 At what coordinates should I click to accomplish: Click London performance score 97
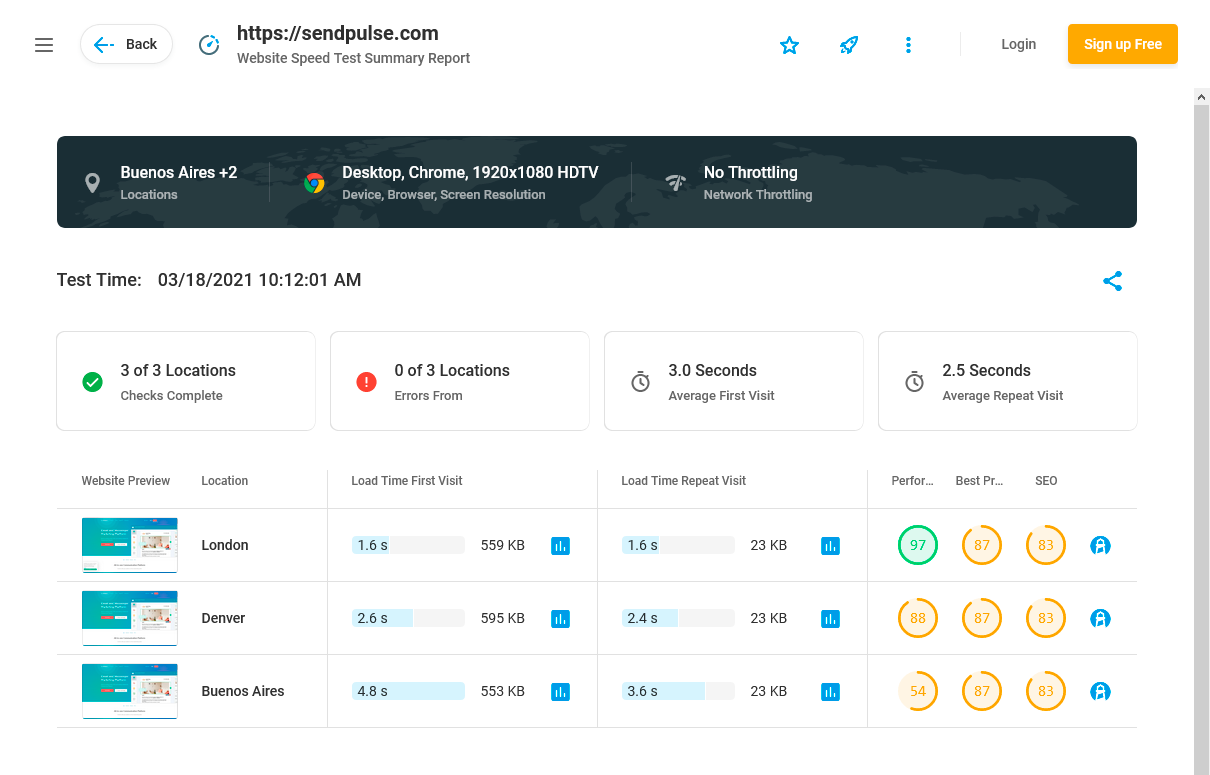[x=918, y=545]
